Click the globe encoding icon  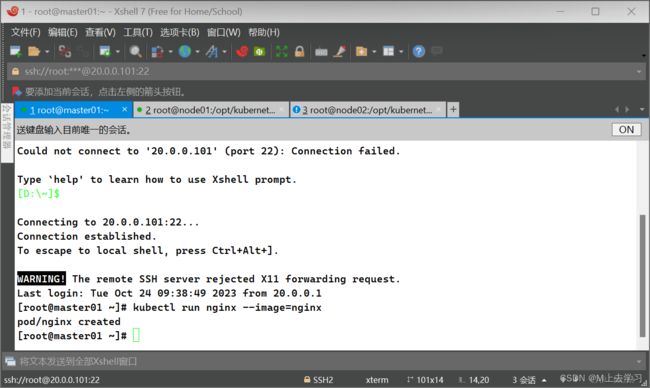coord(185,51)
